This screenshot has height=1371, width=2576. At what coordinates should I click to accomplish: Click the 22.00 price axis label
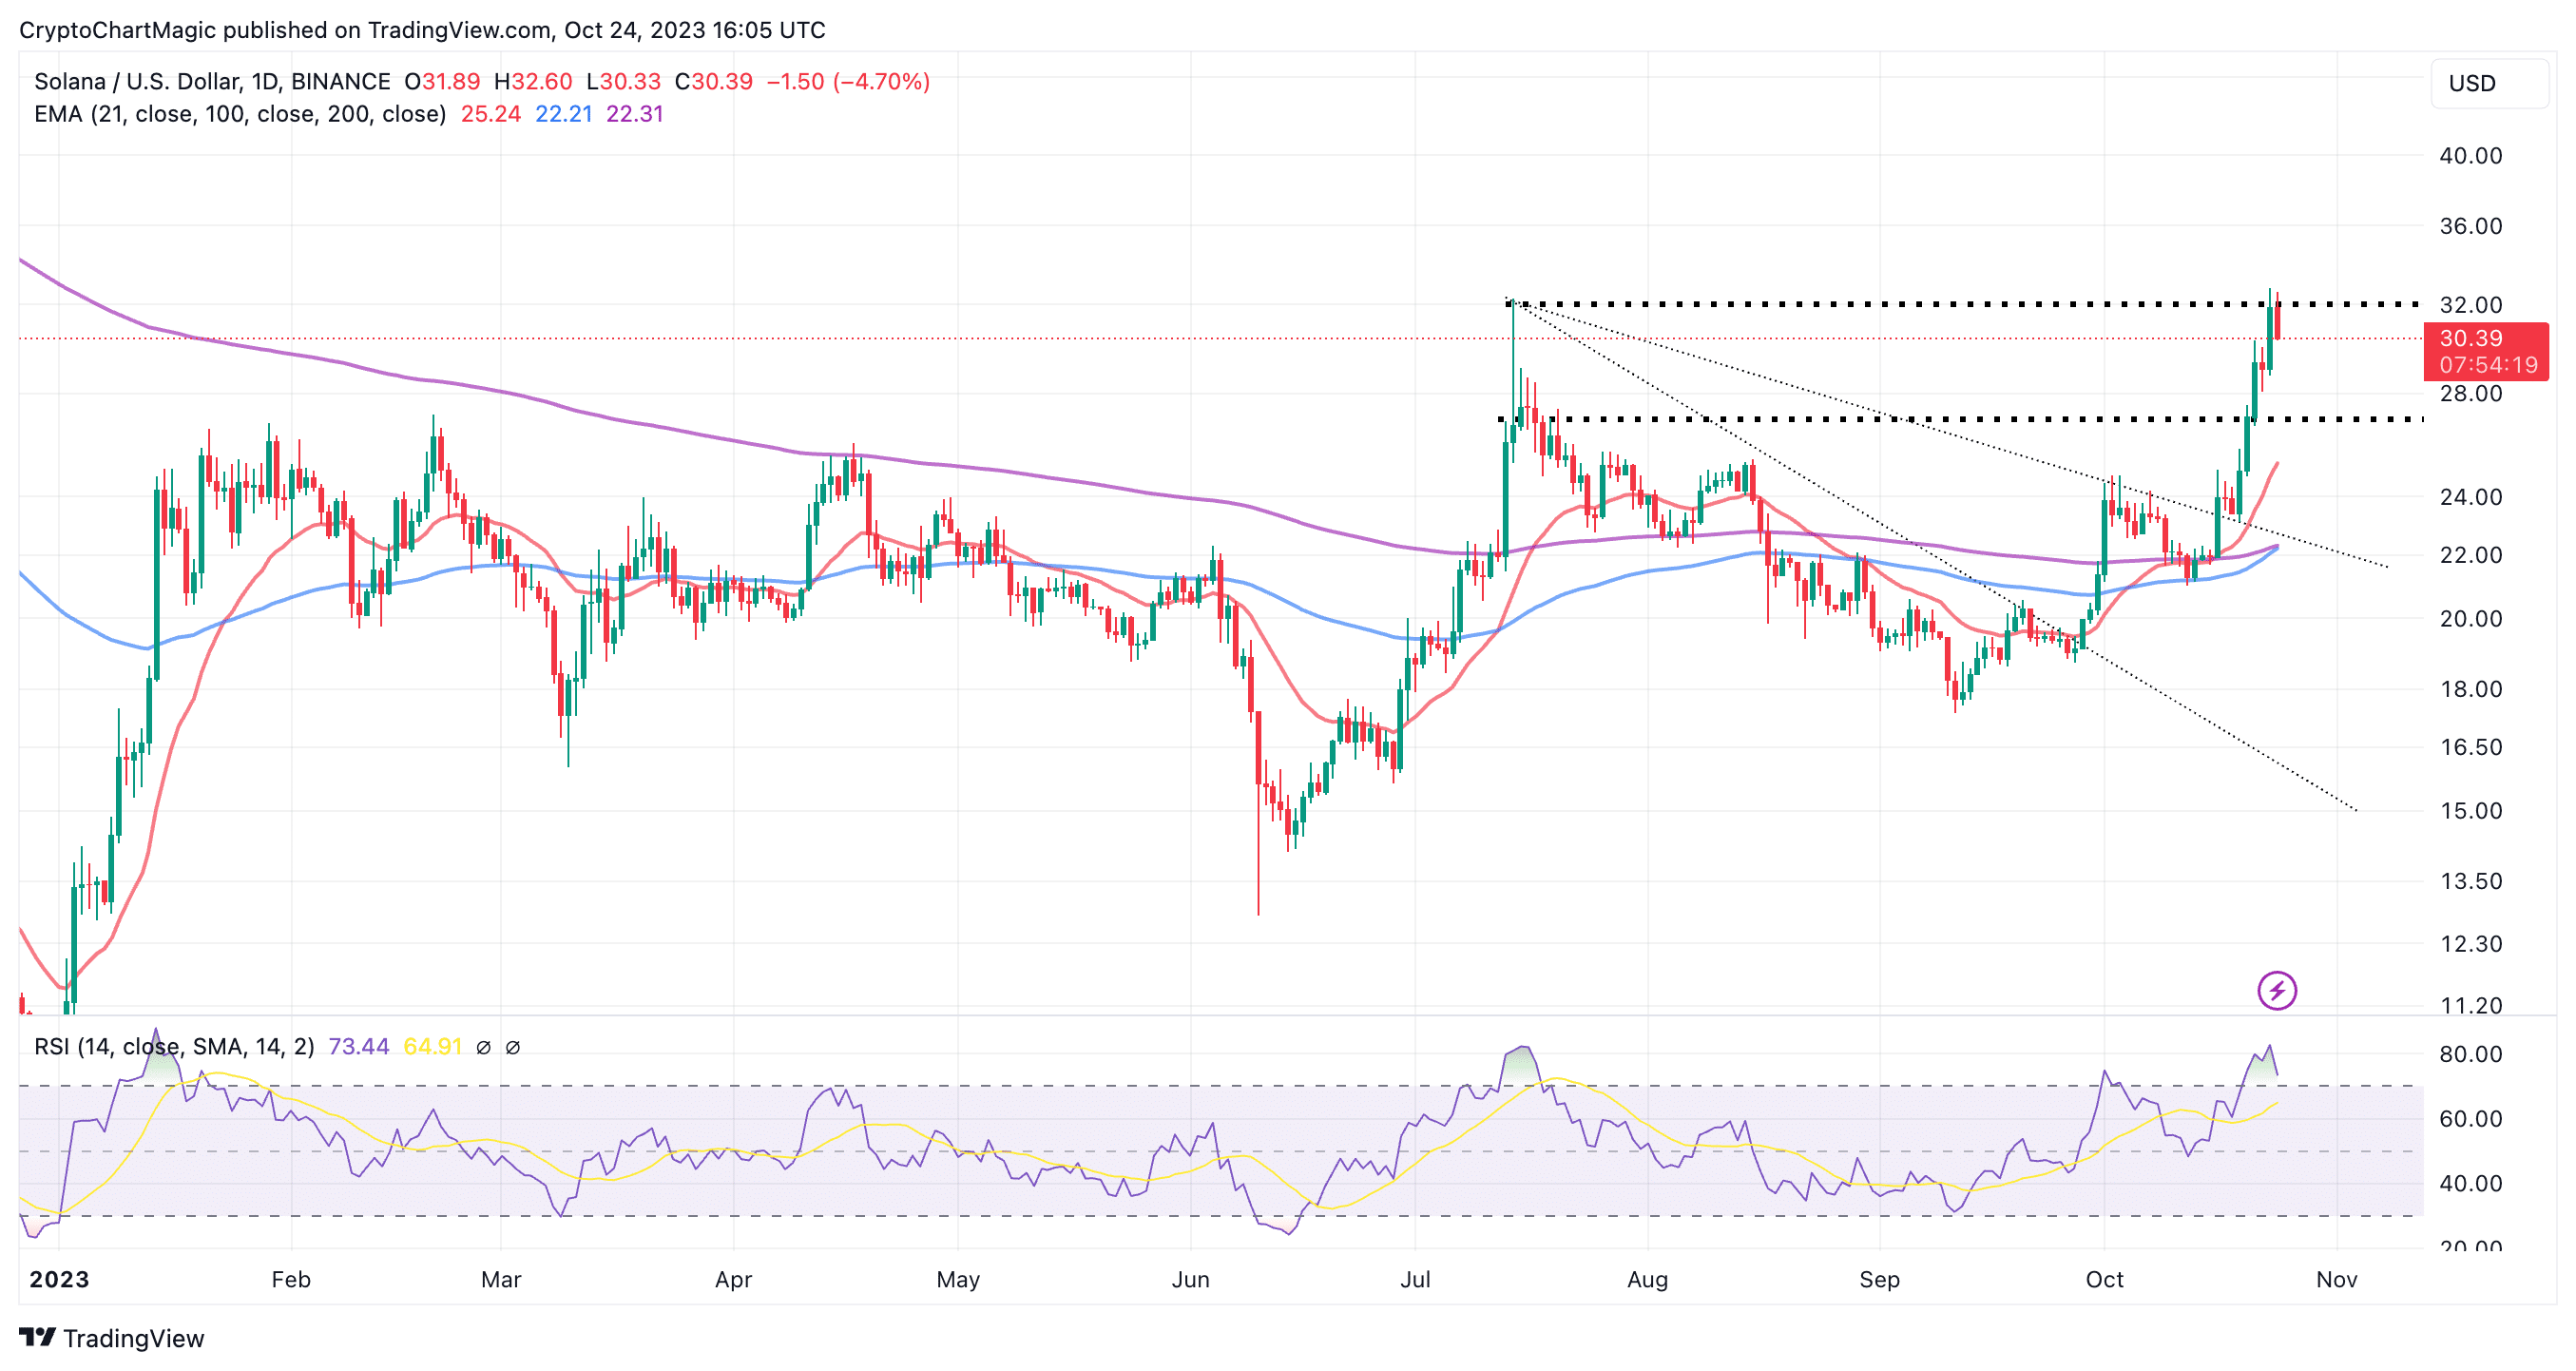coord(2470,555)
